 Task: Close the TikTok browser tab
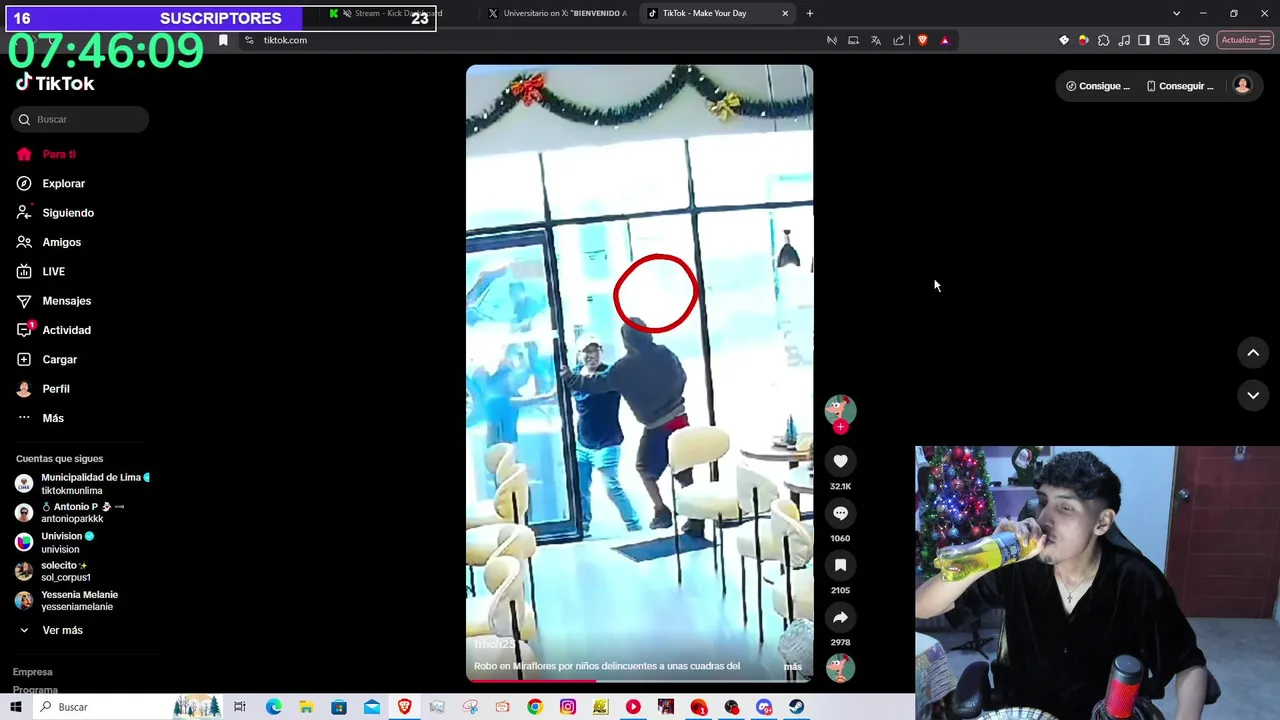pos(785,13)
